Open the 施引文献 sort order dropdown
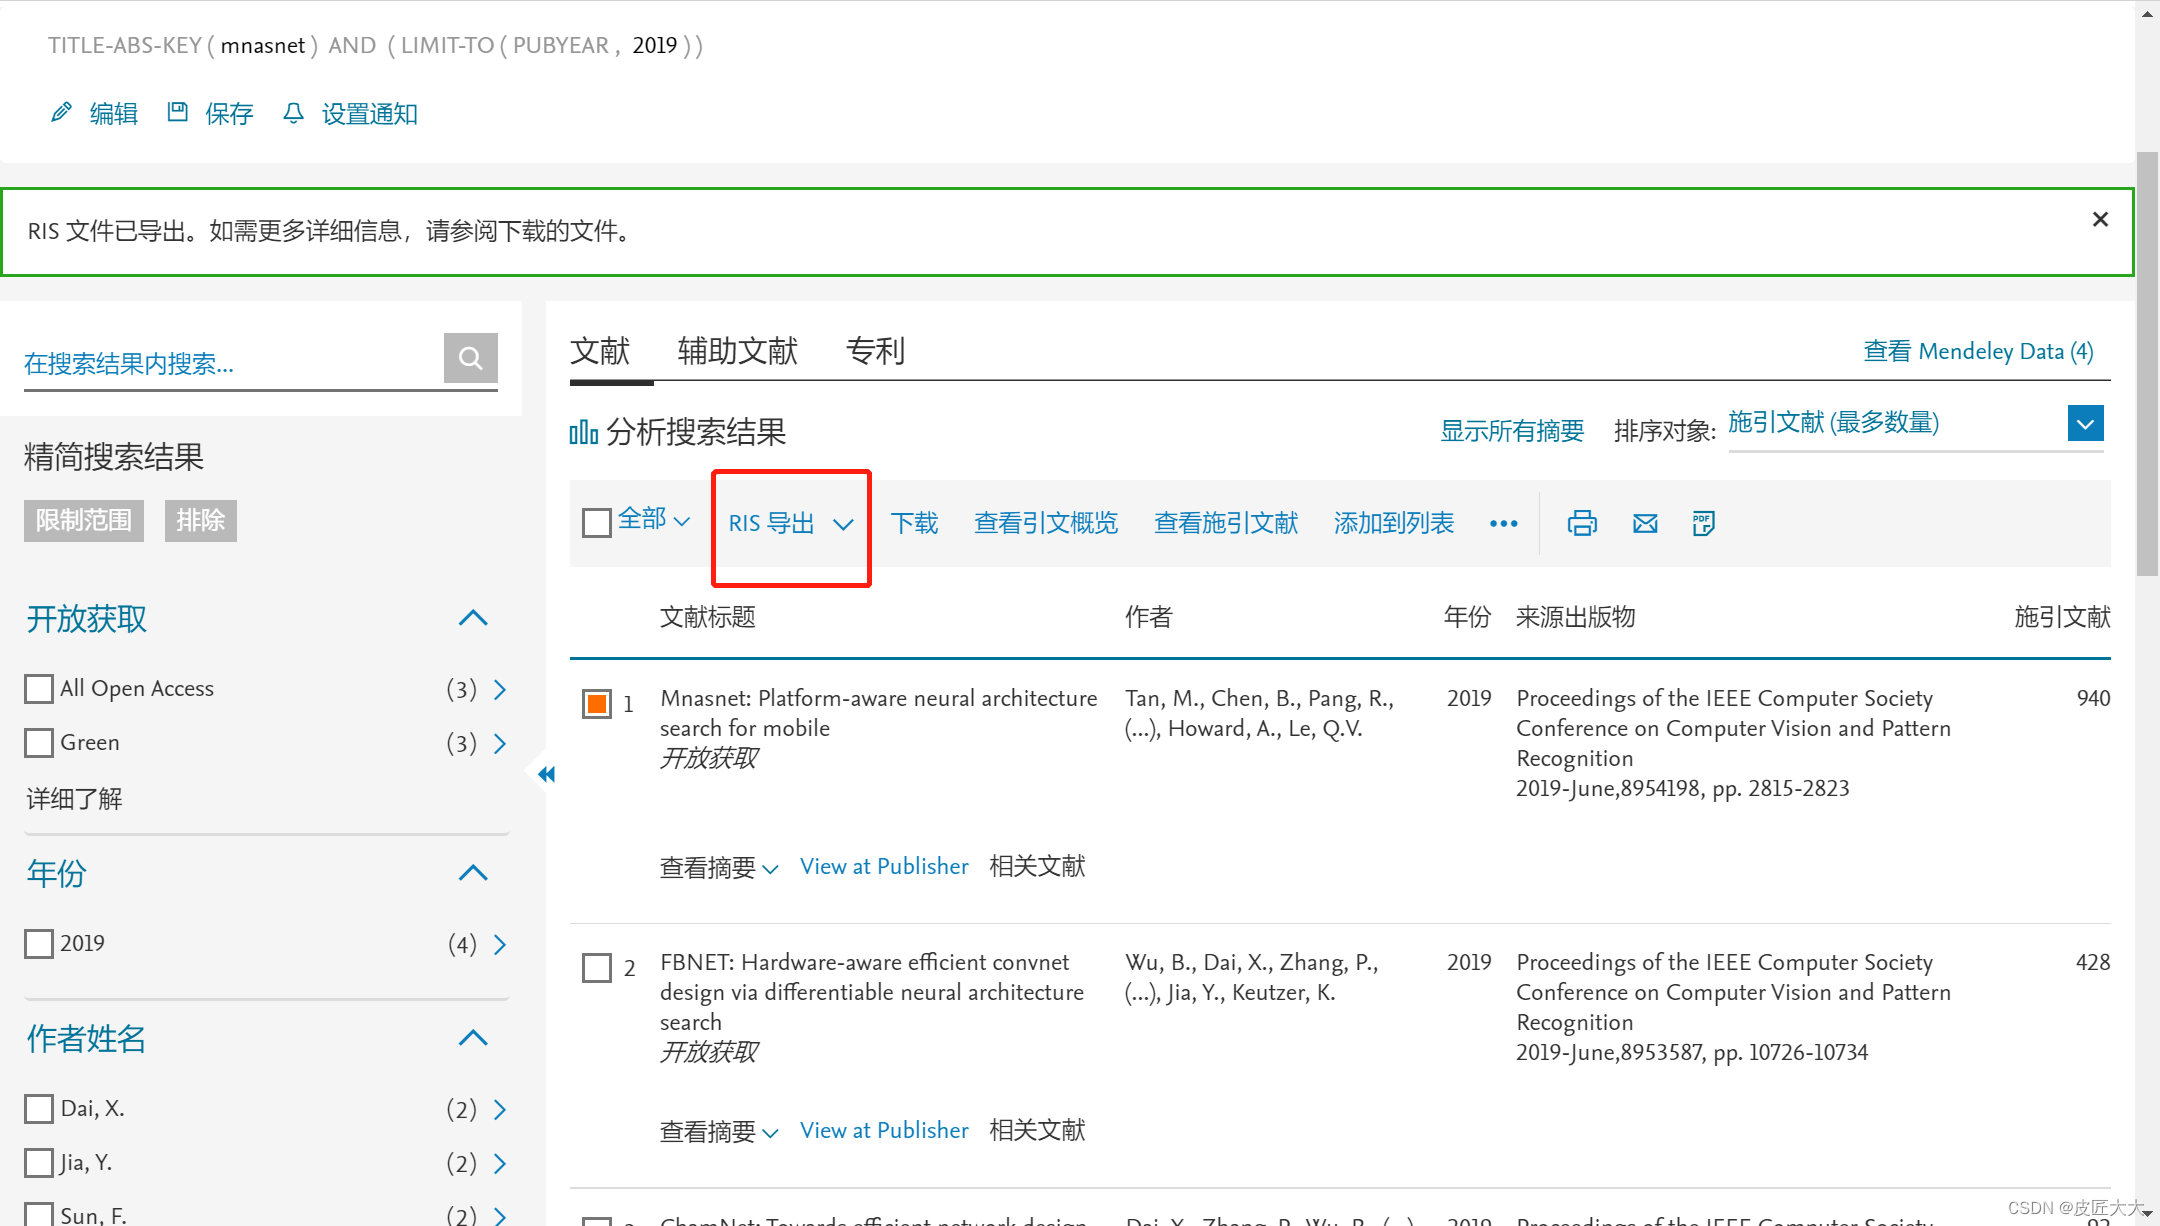This screenshot has height=1226, width=2160. coord(2084,423)
